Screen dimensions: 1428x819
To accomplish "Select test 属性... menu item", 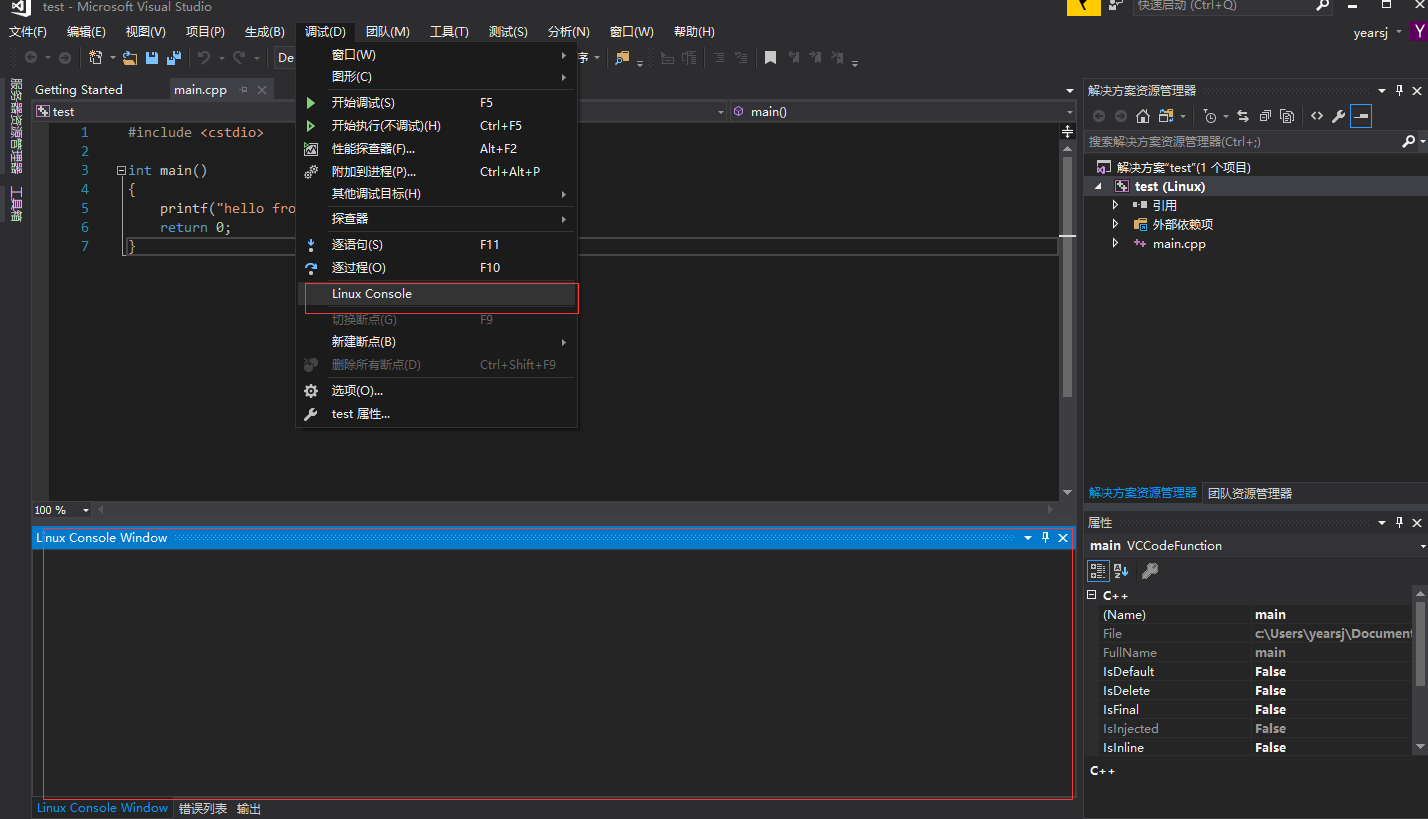I will 436,414.
